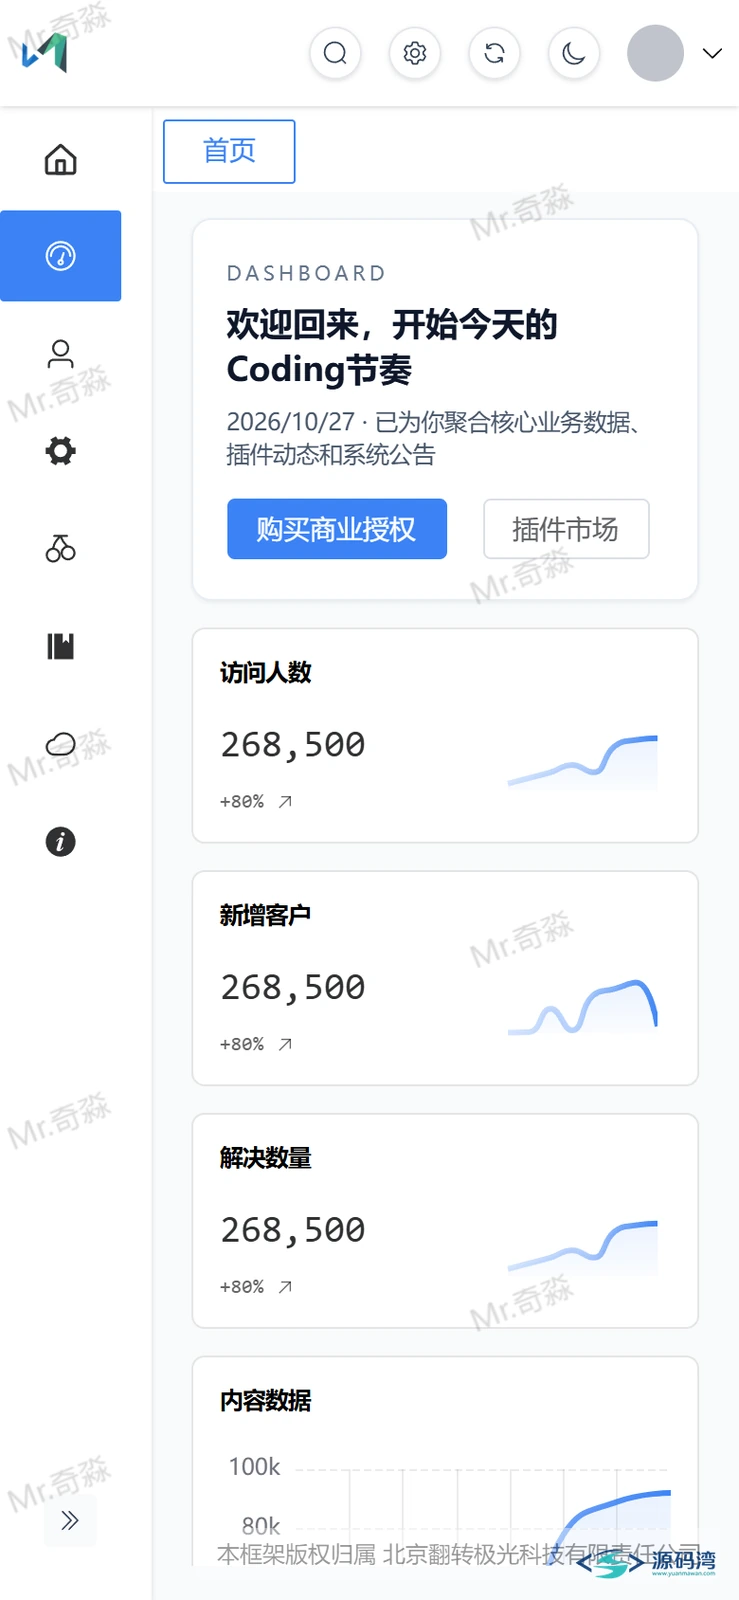Click the arrow icon in 新增客户 card
Screen dimensions: 739x1600
pyautogui.click(x=285, y=1044)
